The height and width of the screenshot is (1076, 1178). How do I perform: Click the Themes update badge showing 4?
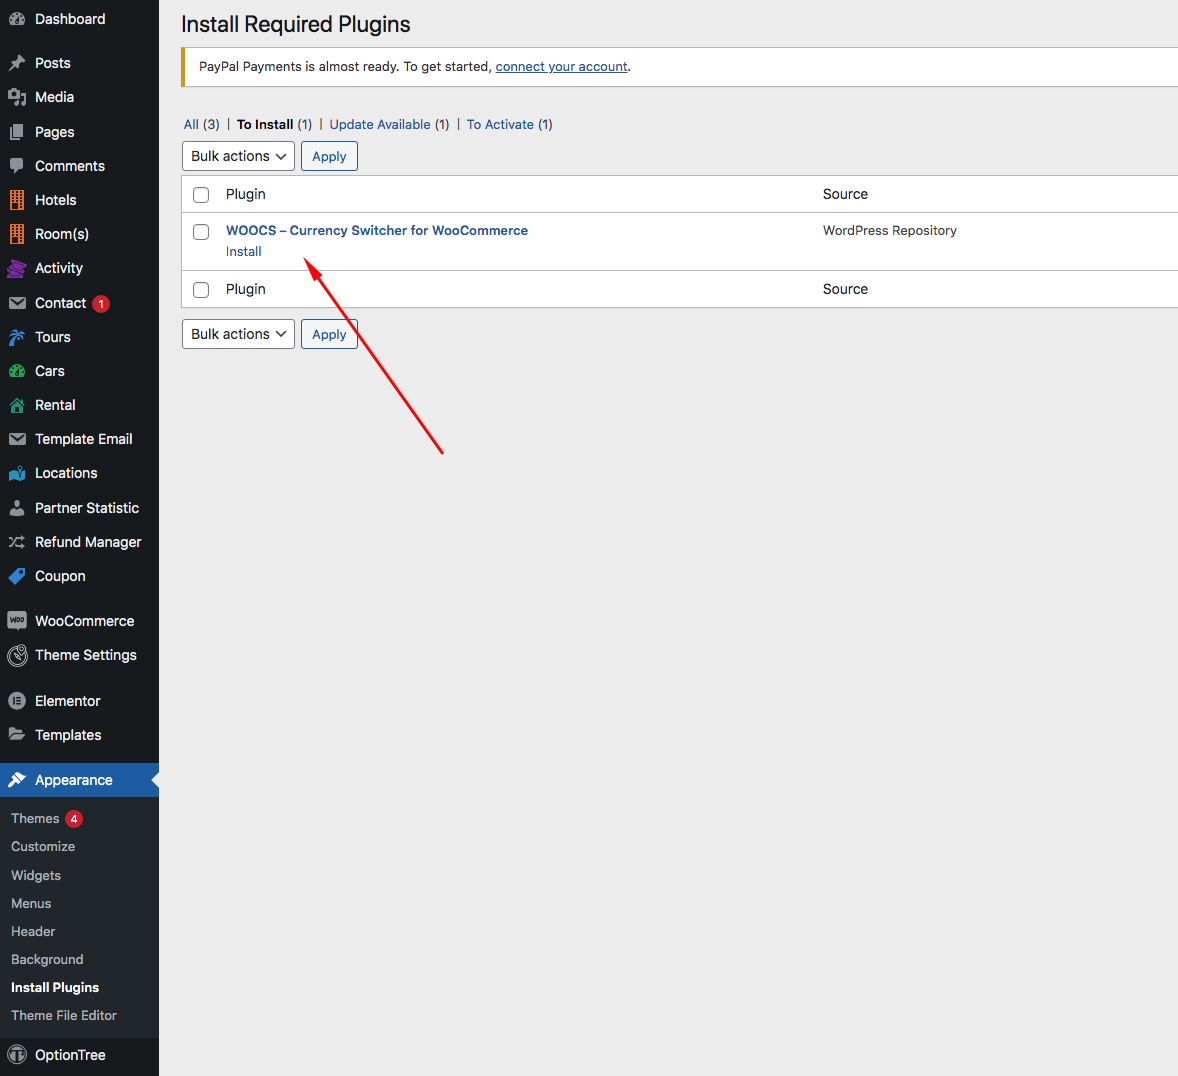click(x=74, y=819)
